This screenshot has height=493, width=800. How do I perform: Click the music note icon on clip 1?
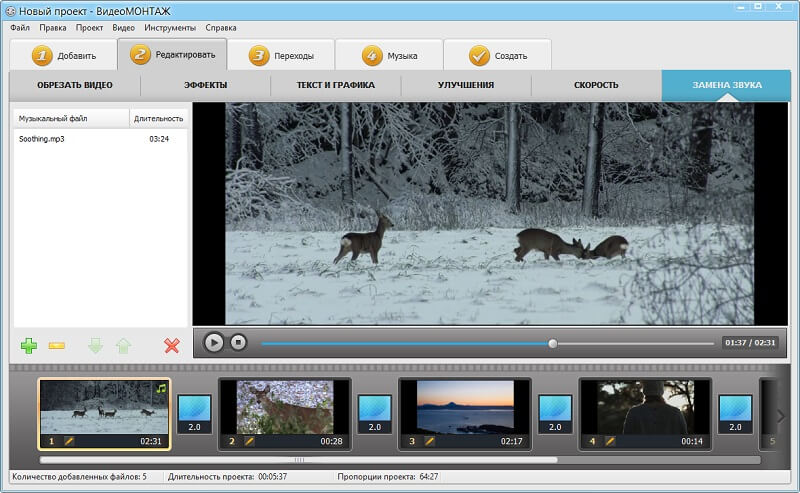(x=159, y=388)
